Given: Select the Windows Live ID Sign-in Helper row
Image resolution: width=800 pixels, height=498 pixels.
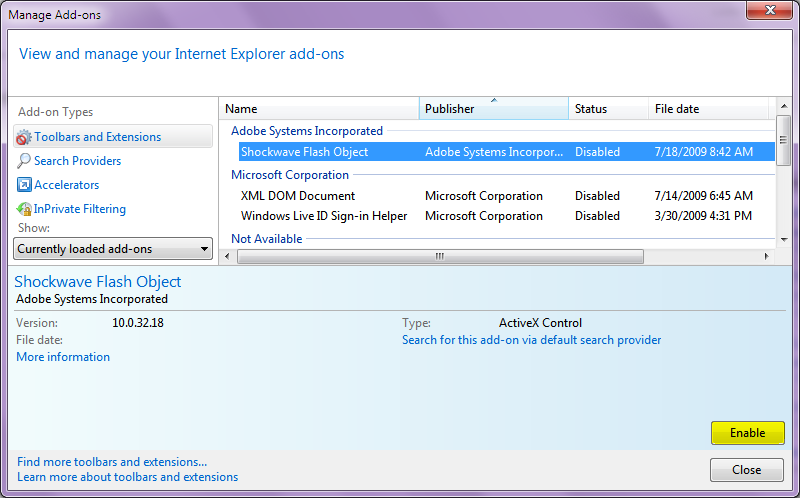Looking at the screenshot, I should point(507,216).
